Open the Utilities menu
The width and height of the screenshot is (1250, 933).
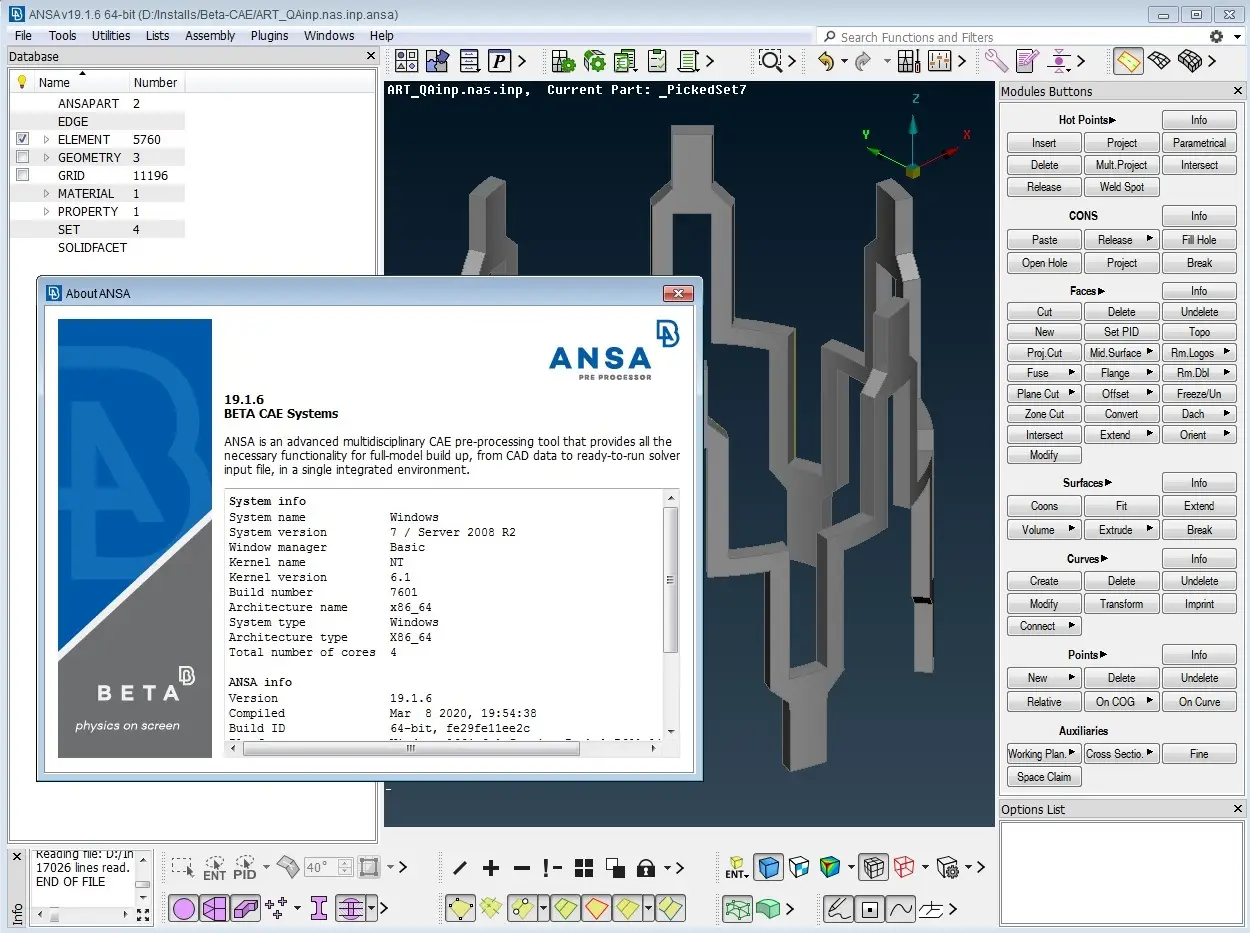[111, 35]
